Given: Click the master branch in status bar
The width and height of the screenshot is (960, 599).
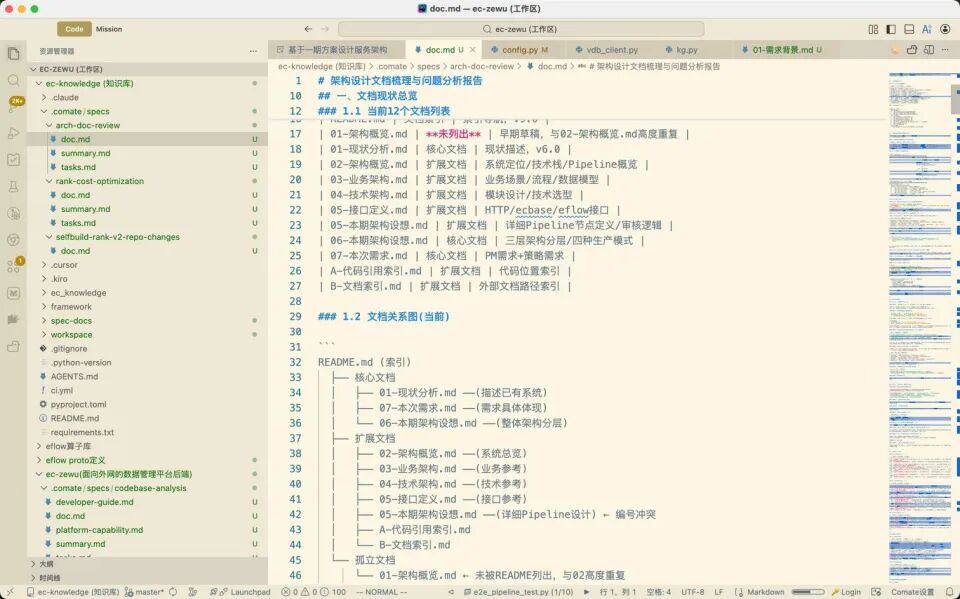Looking at the screenshot, I should point(144,592).
